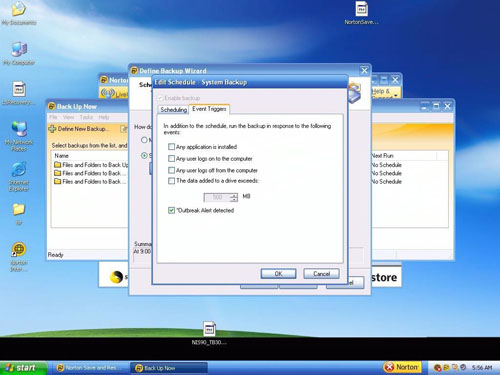Select the first Files and Folders to Back Up folder icon
This screenshot has height=375, width=500.
tap(57, 165)
